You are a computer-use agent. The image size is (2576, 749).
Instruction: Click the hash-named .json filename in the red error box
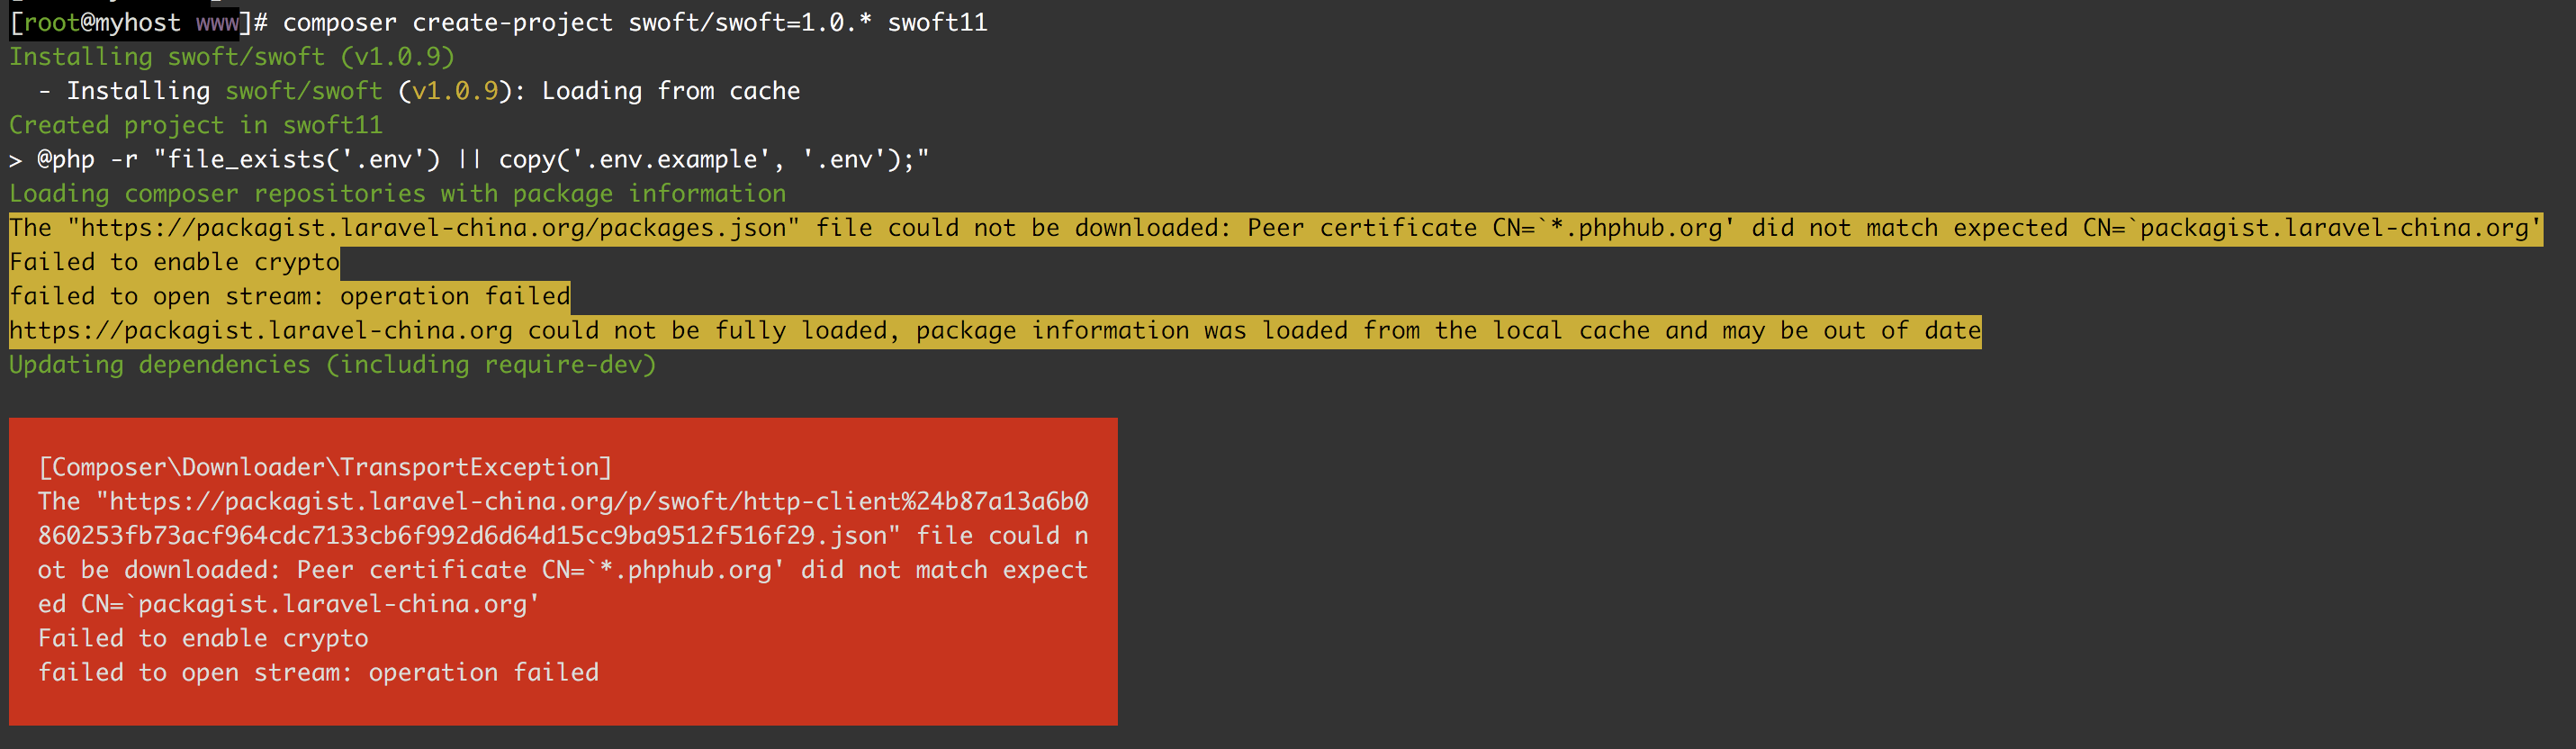461,535
